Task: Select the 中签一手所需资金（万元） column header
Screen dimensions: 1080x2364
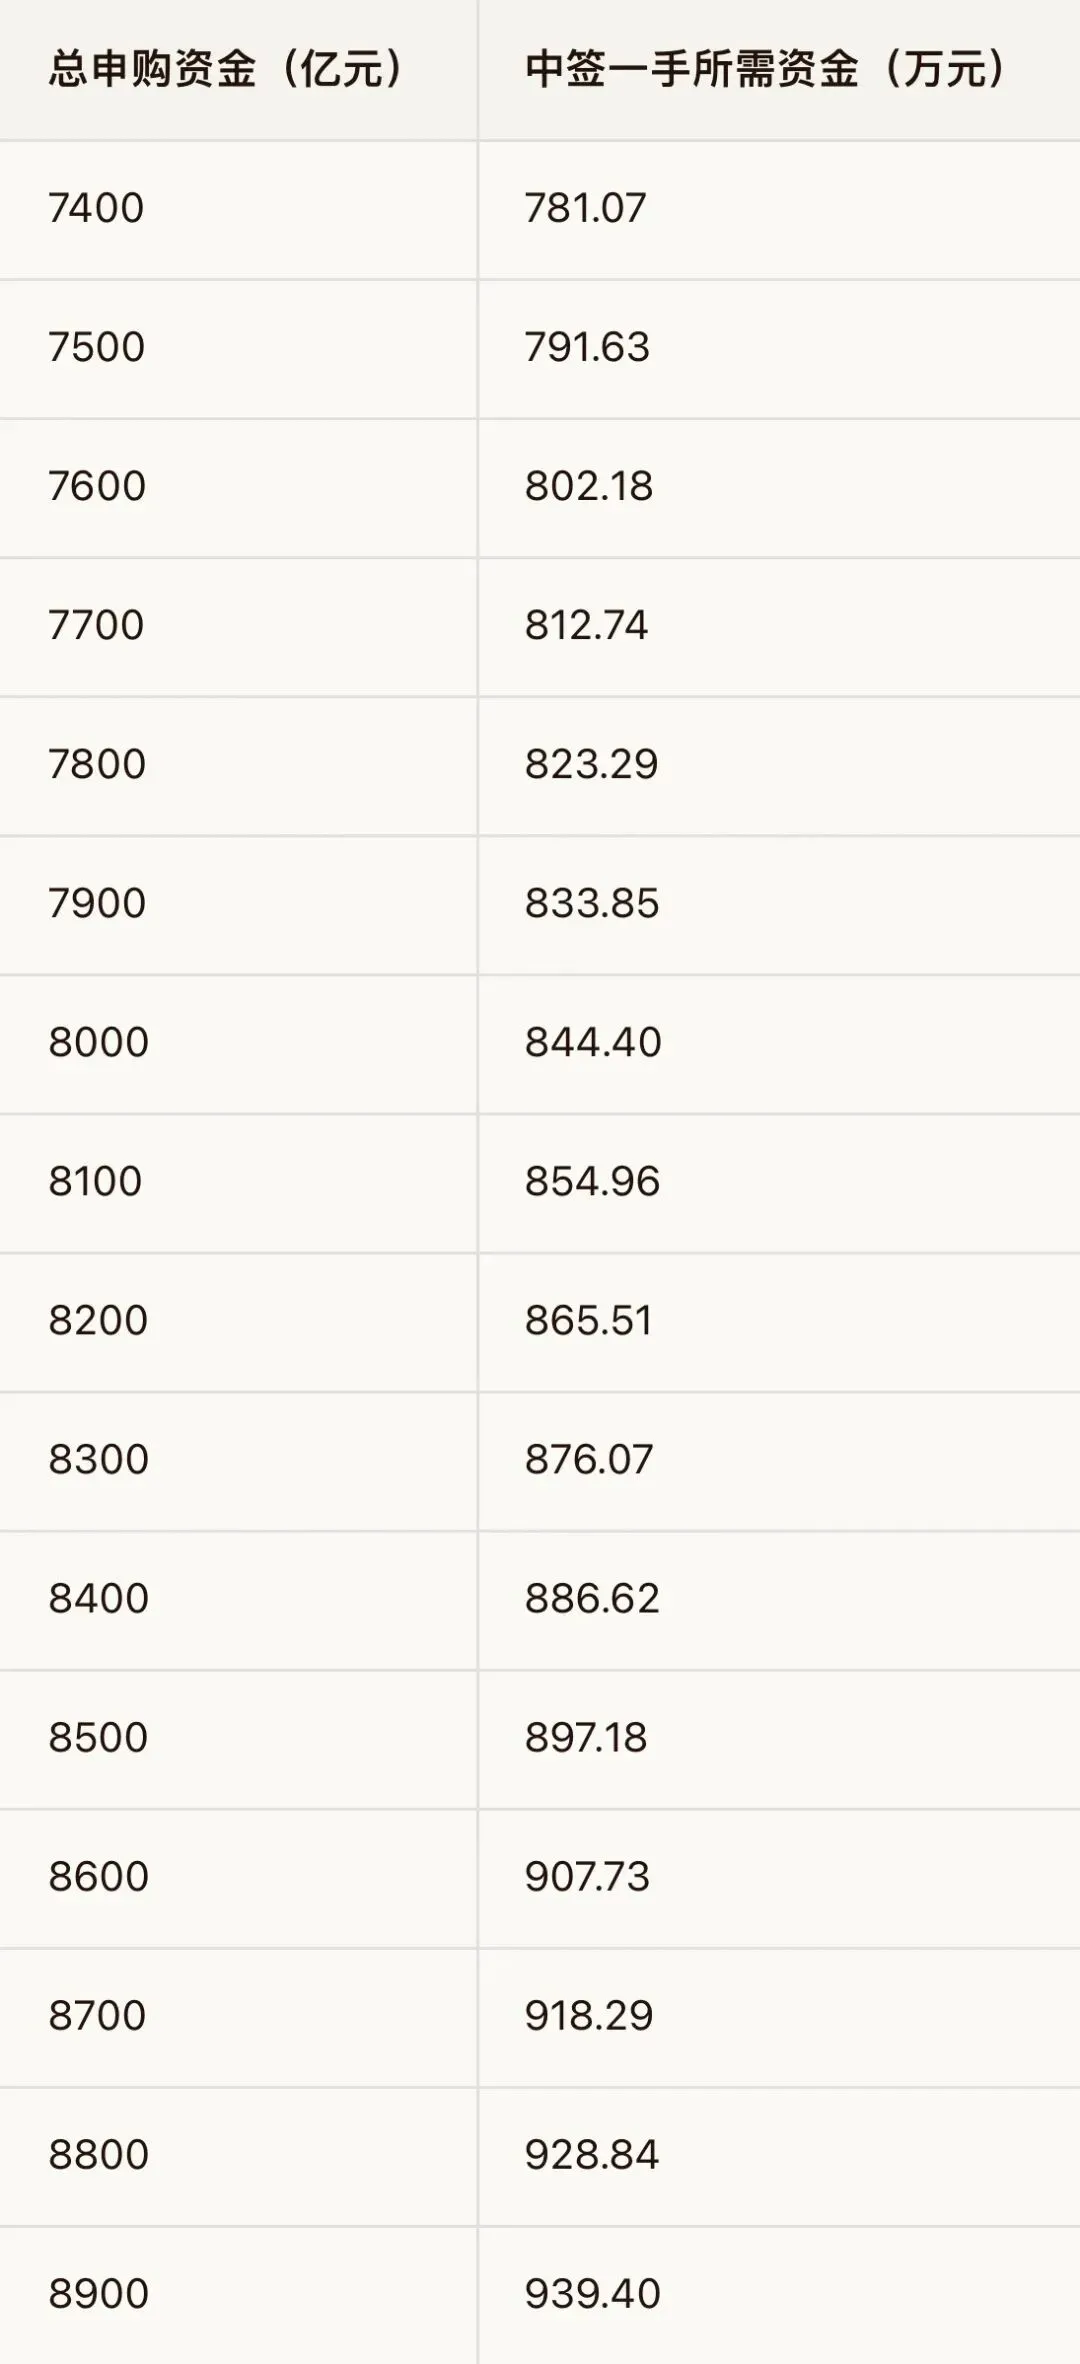Action: (779, 70)
